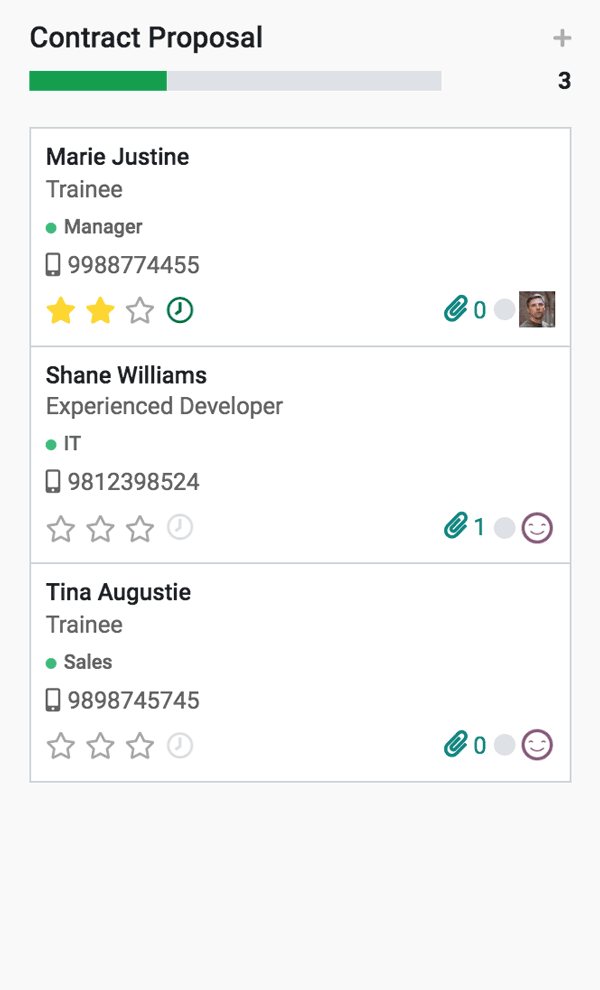Viewport: 600px width, 990px height.
Task: Click the activity clock icon on Marie Justine's card
Action: coord(180,310)
